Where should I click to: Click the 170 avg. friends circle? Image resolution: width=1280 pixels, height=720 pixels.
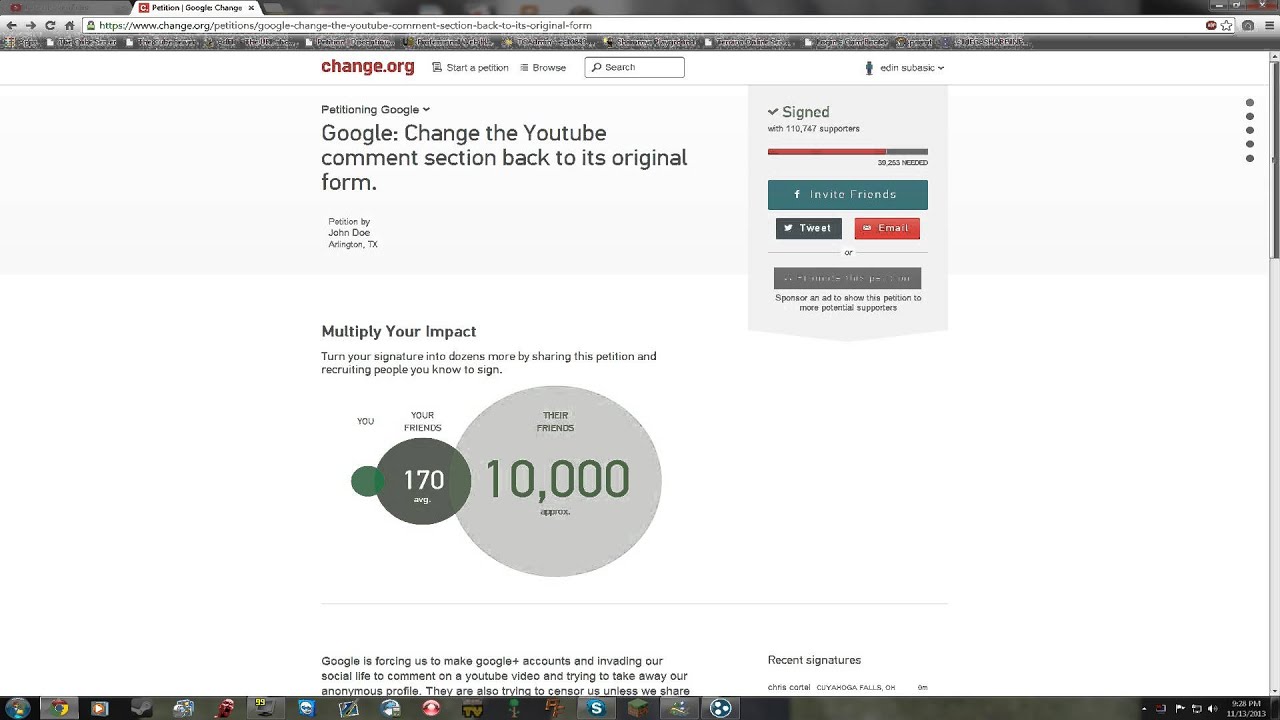[x=423, y=481]
